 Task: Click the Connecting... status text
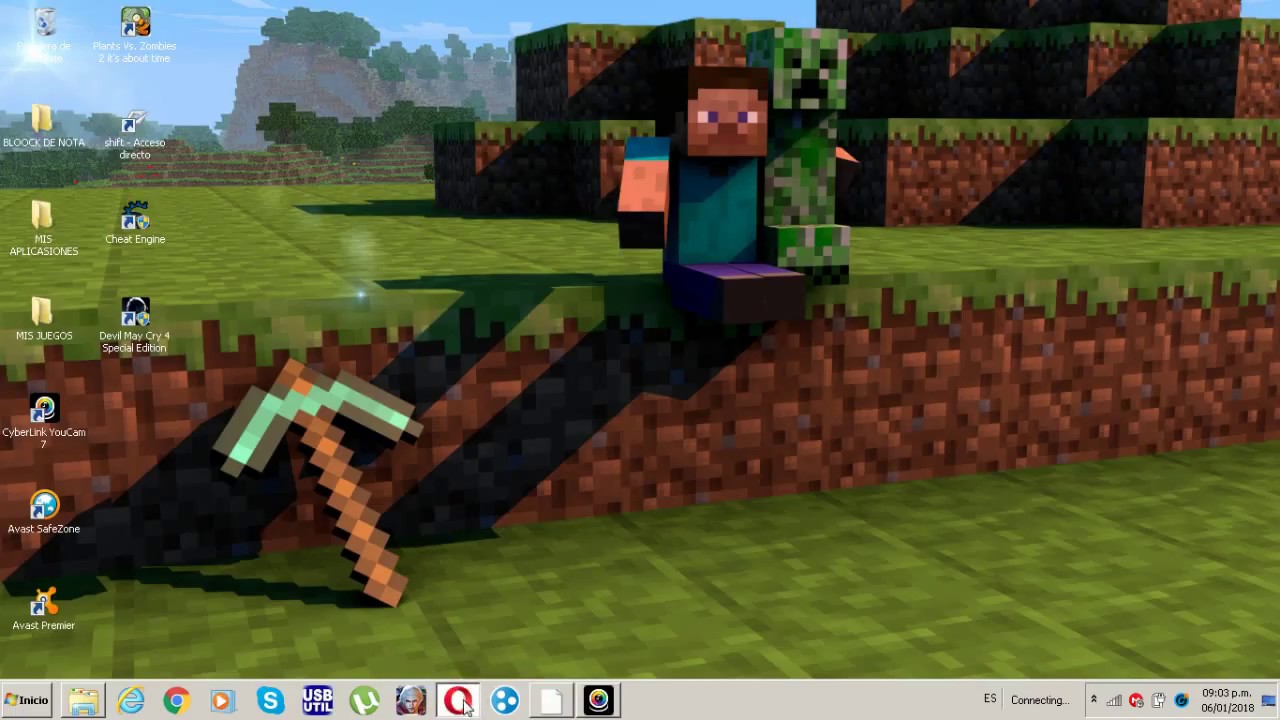pos(1040,700)
